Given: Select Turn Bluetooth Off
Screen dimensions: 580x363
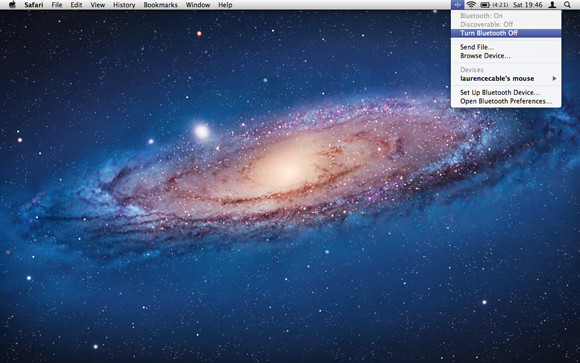Looking at the screenshot, I should pyautogui.click(x=506, y=33).
